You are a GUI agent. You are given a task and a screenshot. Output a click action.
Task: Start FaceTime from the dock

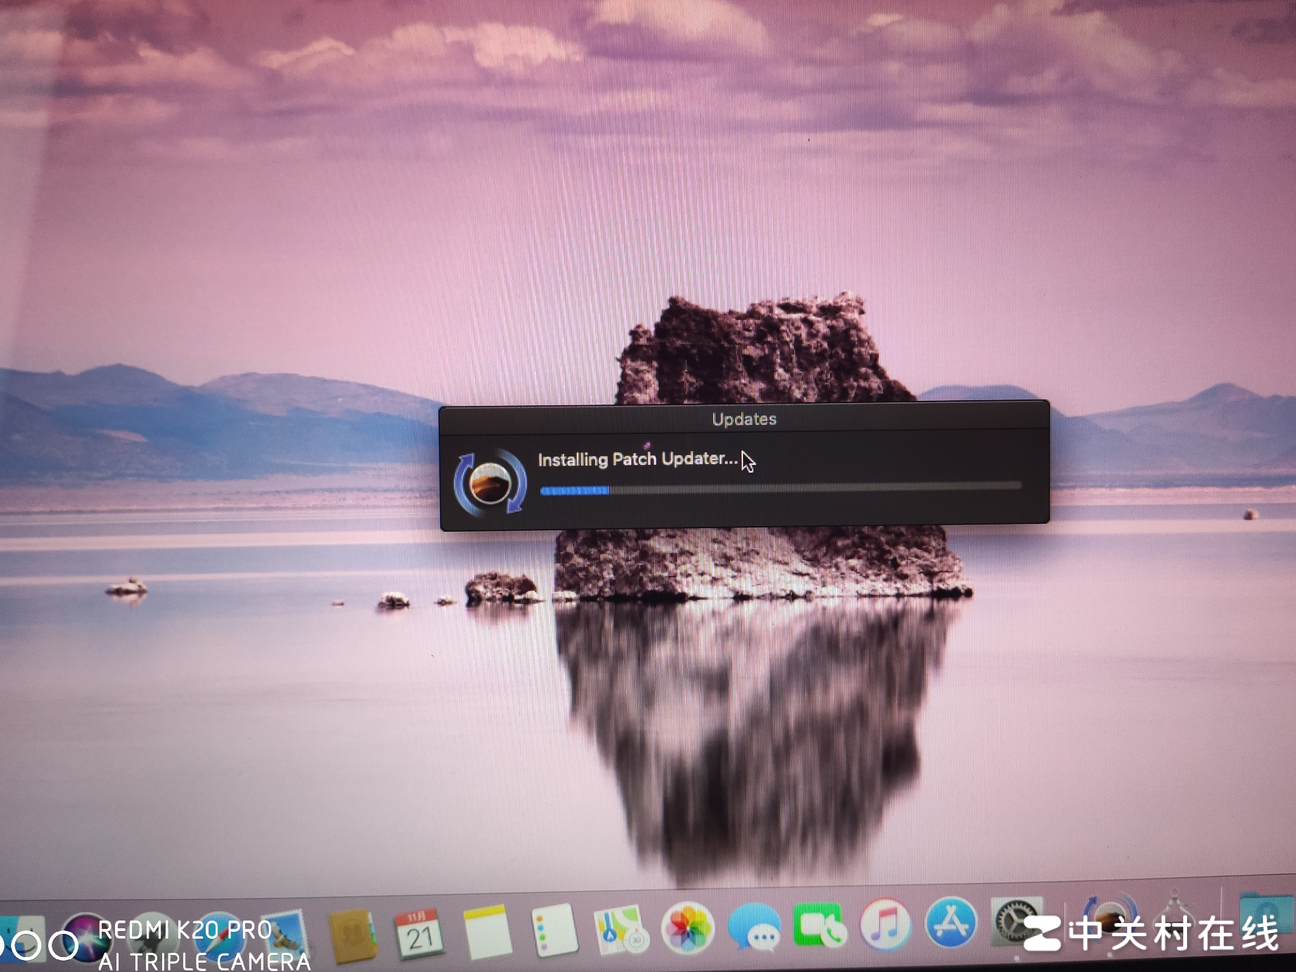tap(820, 925)
